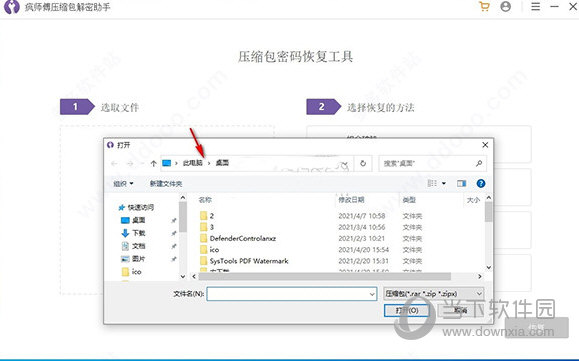The width and height of the screenshot is (579, 361).
Task: Click the computer icon in the address bar
Action: click(167, 163)
